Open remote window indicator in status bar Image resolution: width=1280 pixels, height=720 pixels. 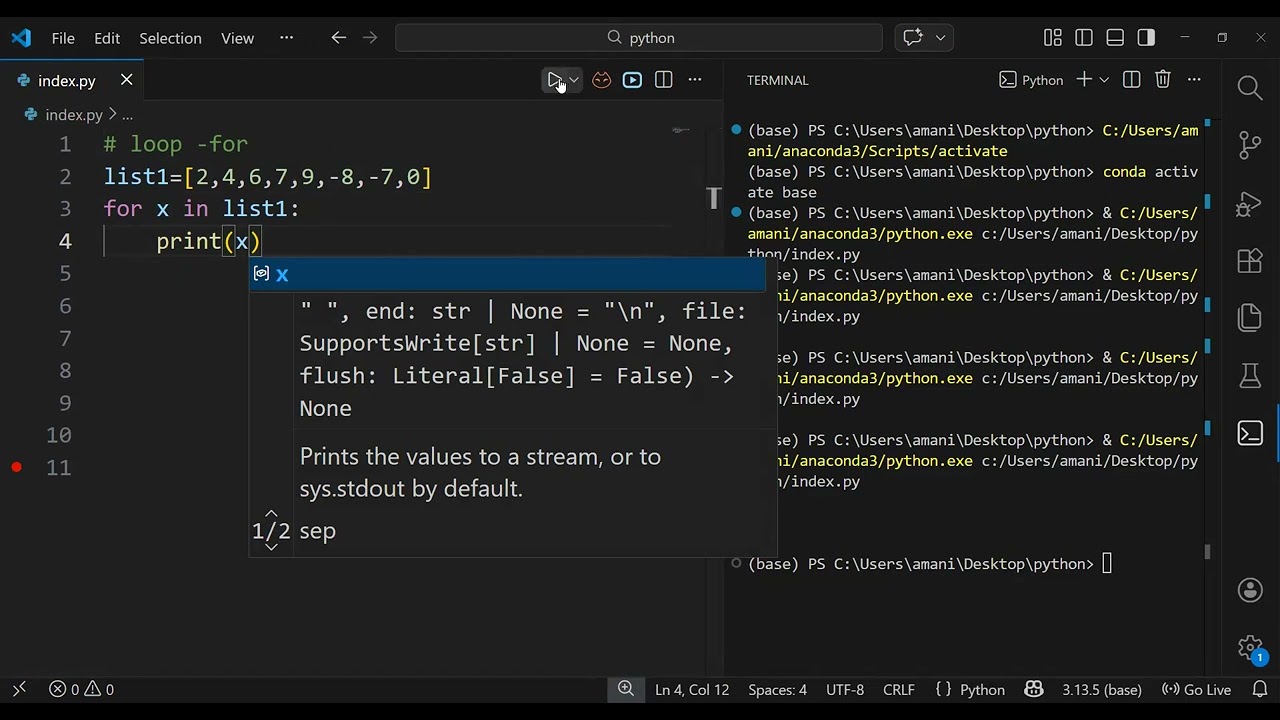19,689
